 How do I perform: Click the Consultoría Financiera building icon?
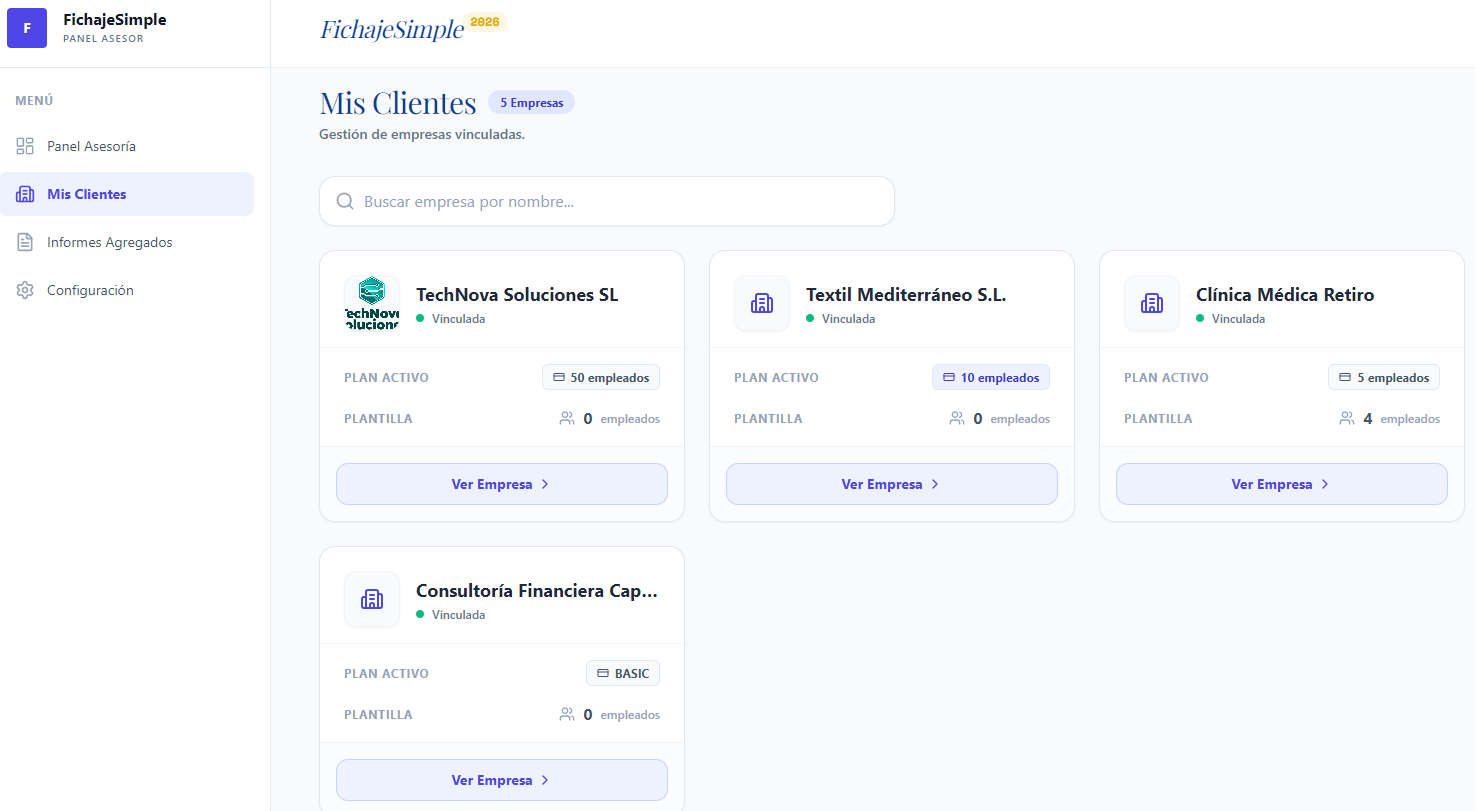pos(371,598)
